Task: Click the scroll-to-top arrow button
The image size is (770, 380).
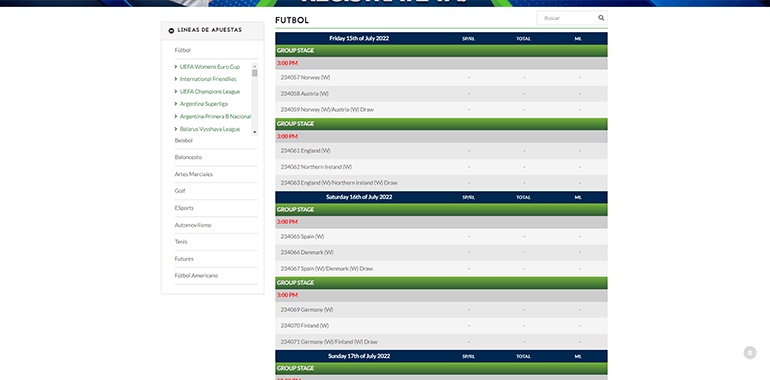Action: (750, 353)
